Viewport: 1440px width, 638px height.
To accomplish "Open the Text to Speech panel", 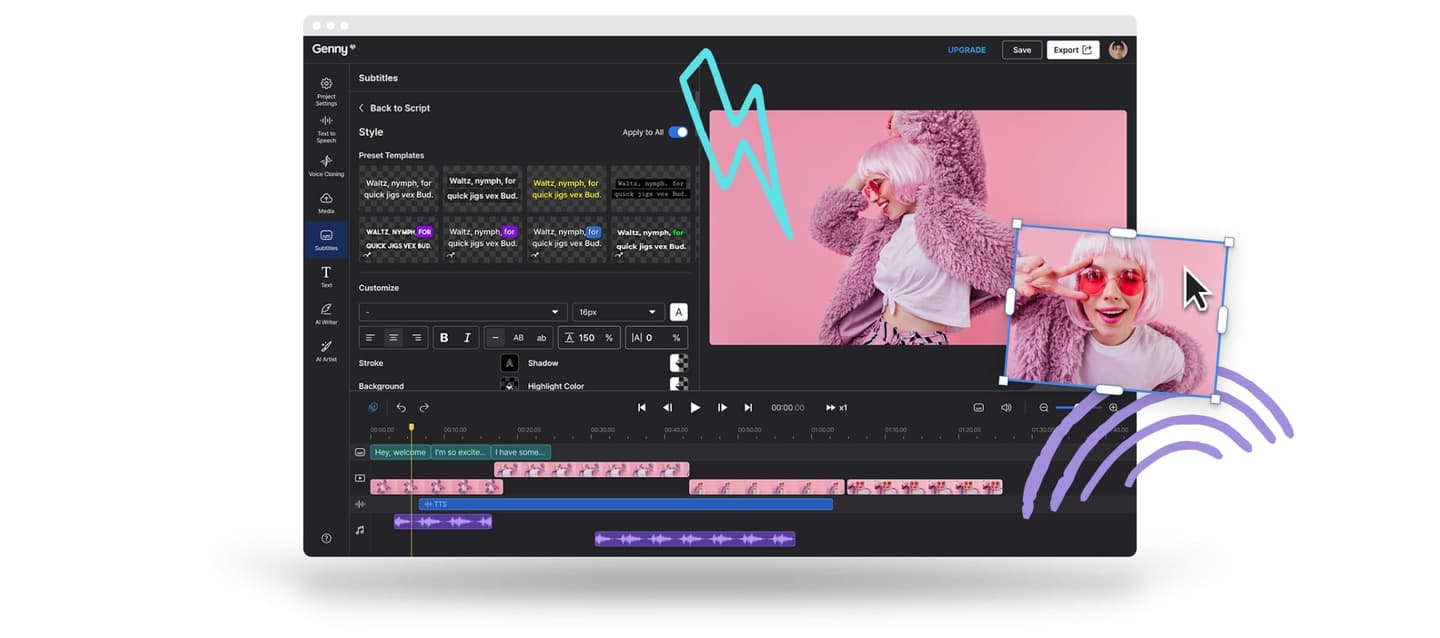I will 326,127.
